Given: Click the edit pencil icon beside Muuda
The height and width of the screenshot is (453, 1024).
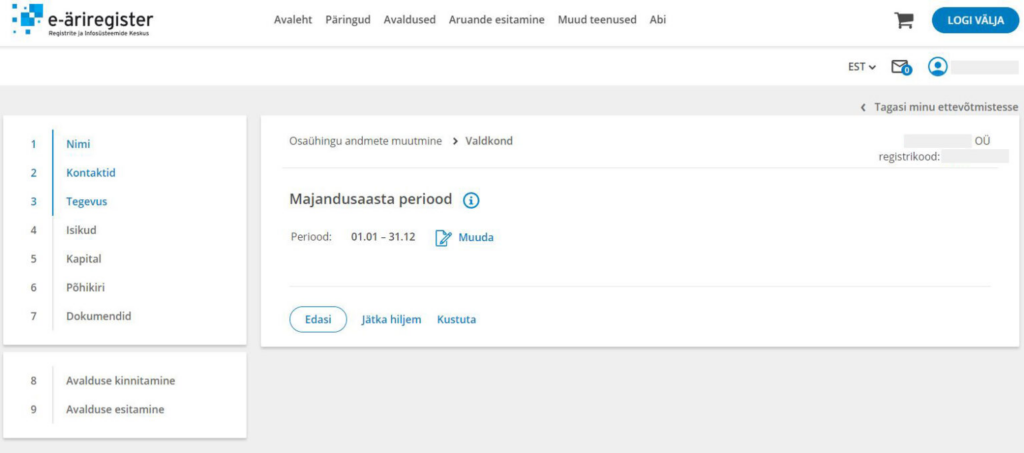Looking at the screenshot, I should tap(443, 238).
